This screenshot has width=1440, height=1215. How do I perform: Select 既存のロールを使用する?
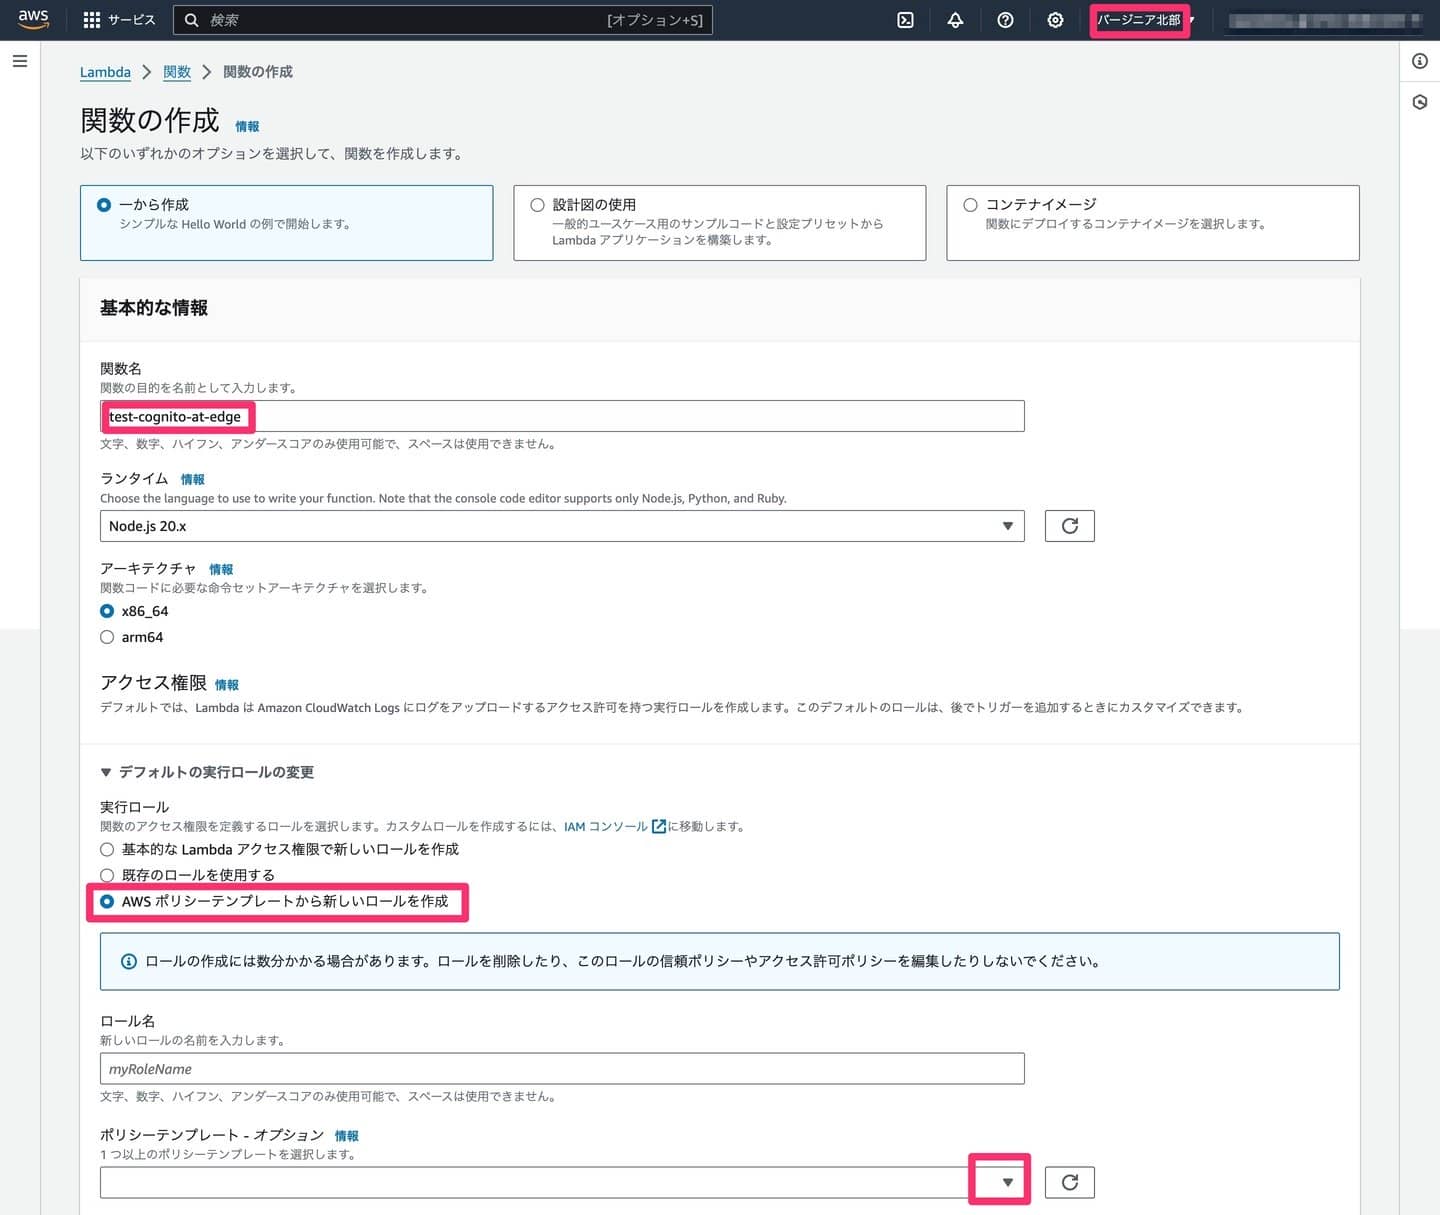pos(107,875)
